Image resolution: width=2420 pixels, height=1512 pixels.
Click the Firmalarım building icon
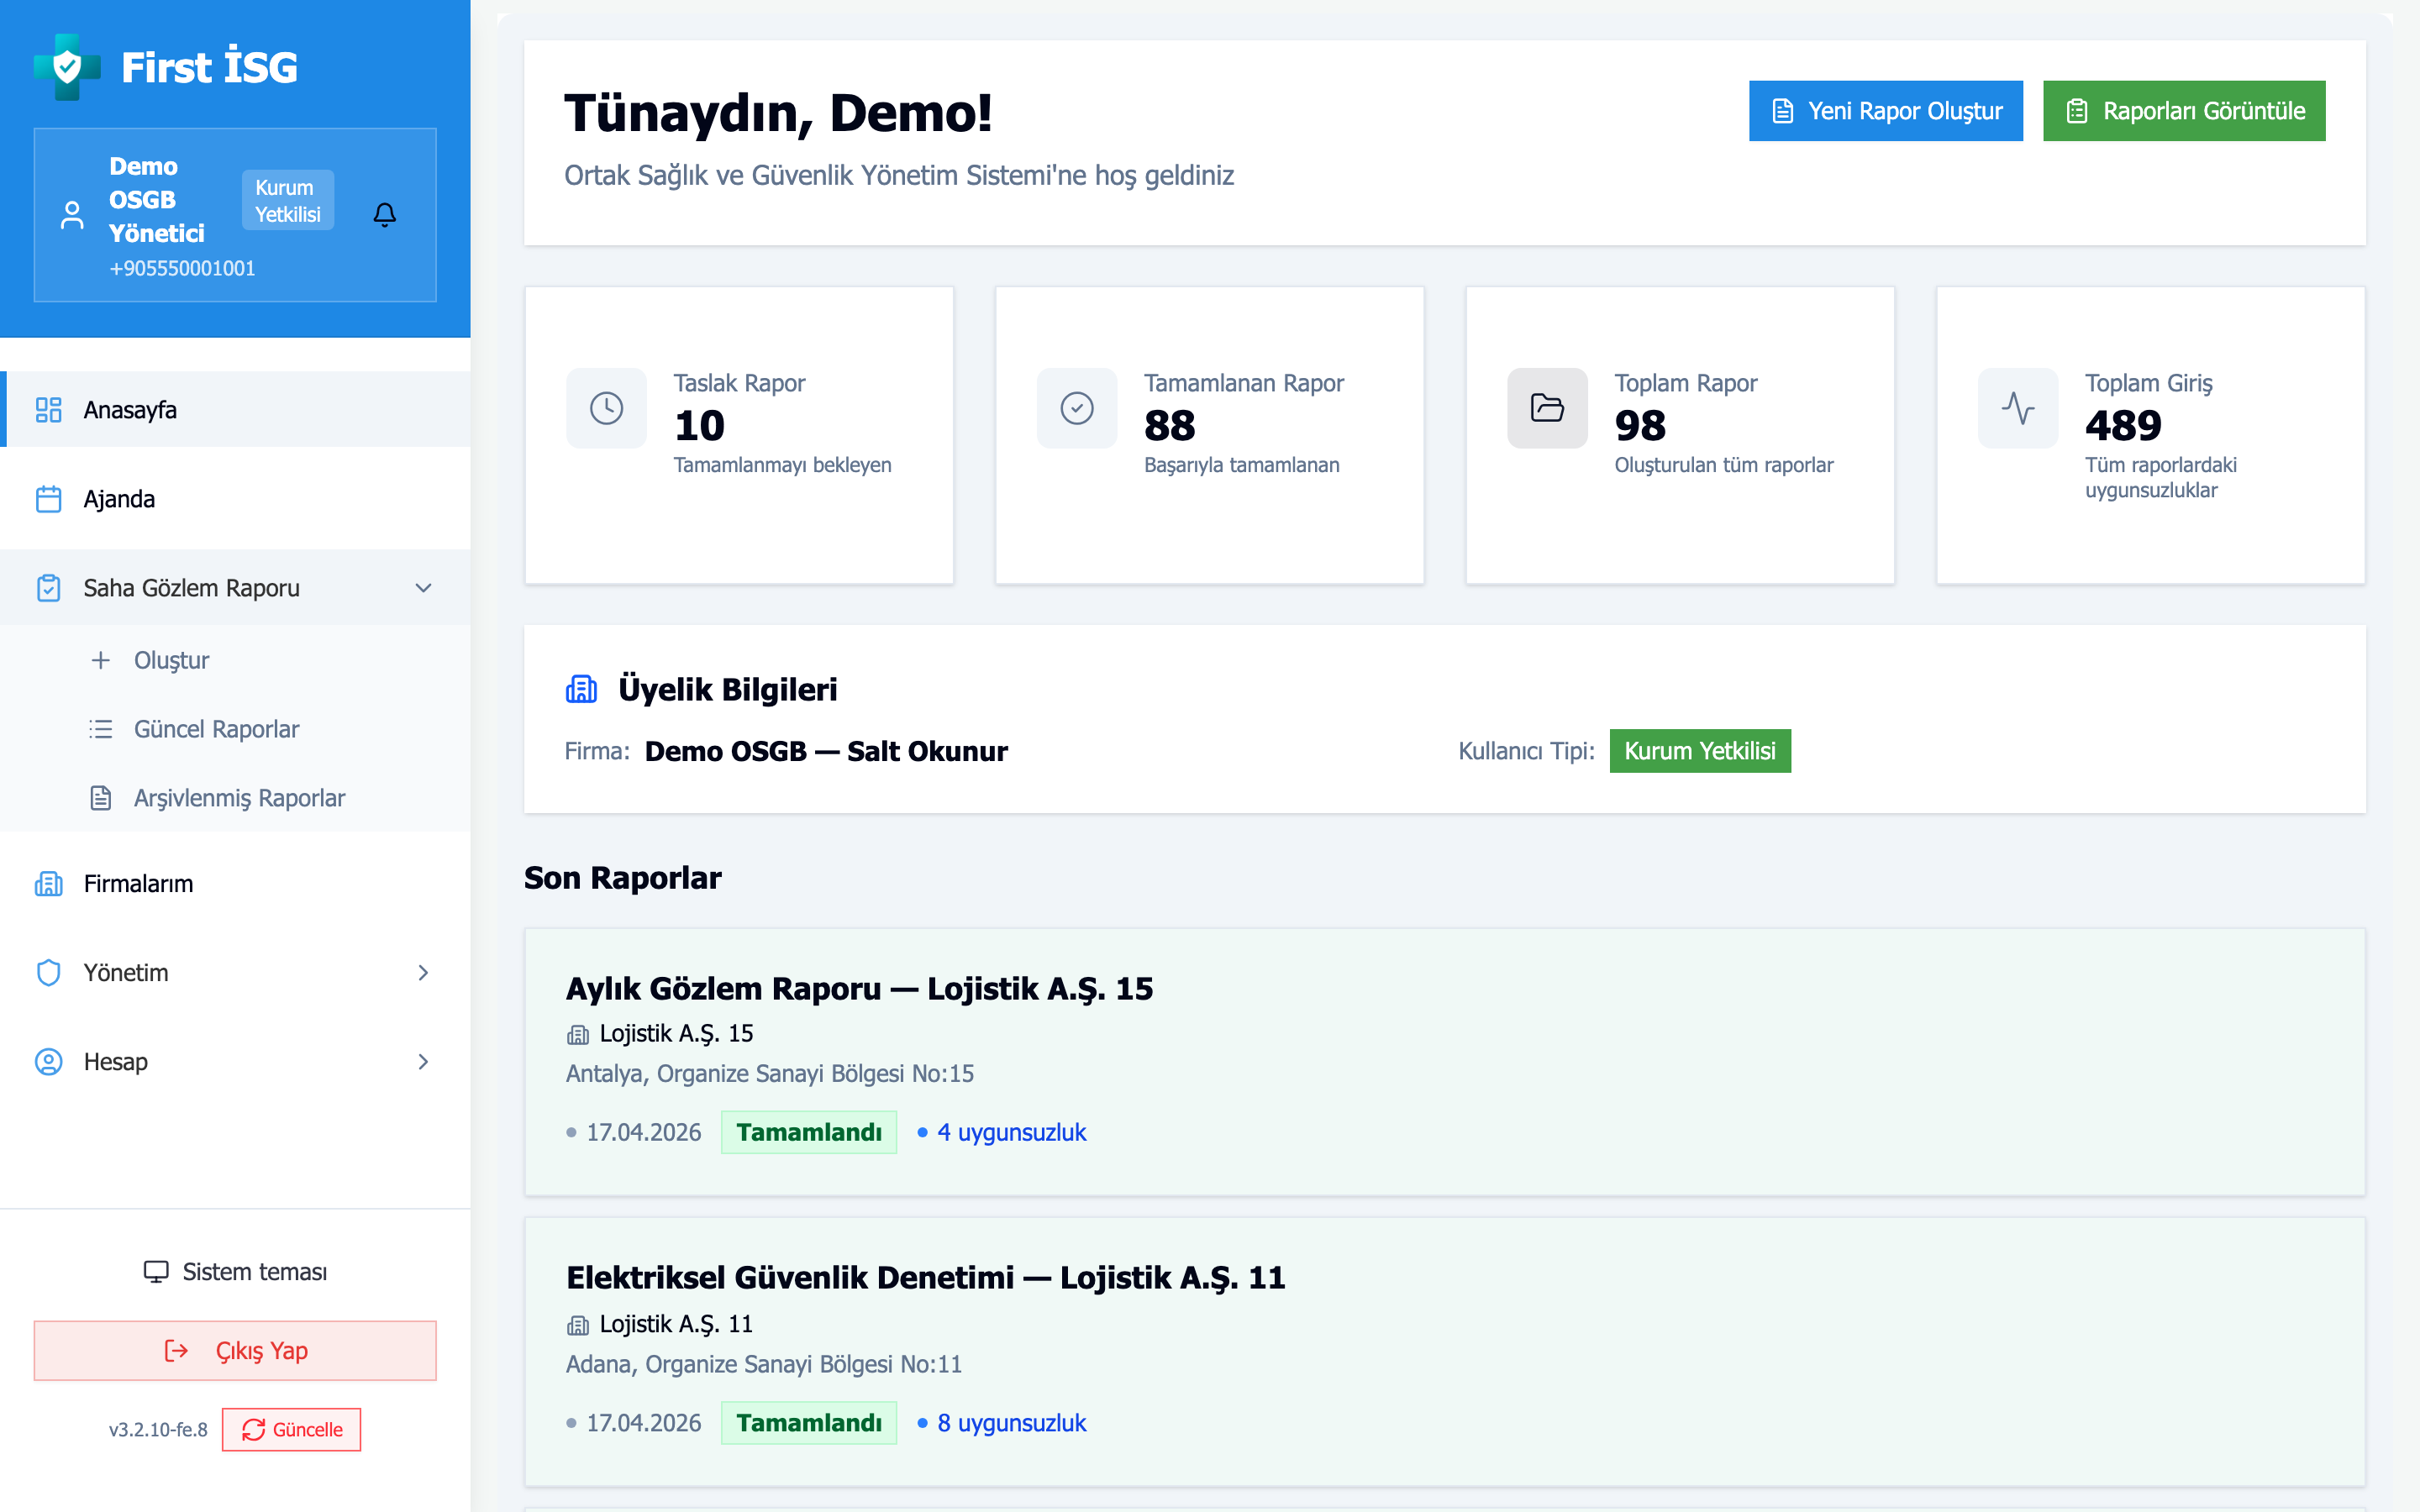(x=48, y=884)
